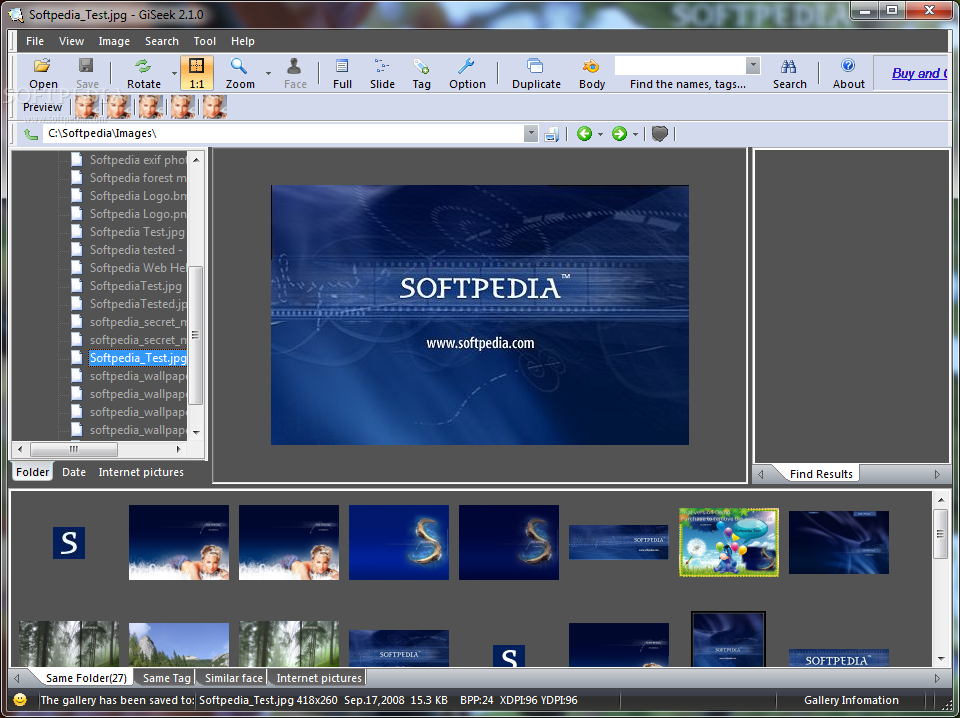Click the Body search icon

point(591,73)
